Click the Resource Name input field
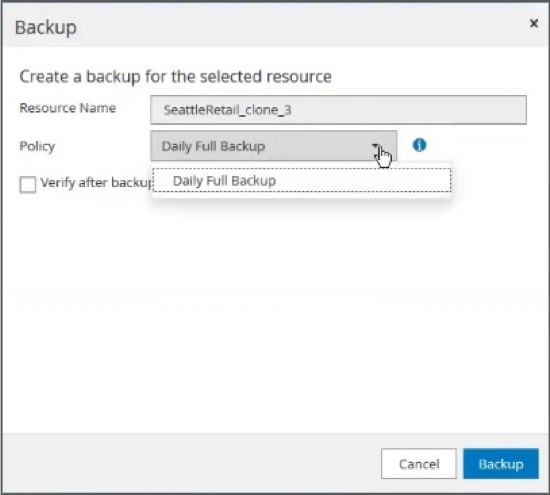Screen dimensions: 550x495 pos(338,110)
